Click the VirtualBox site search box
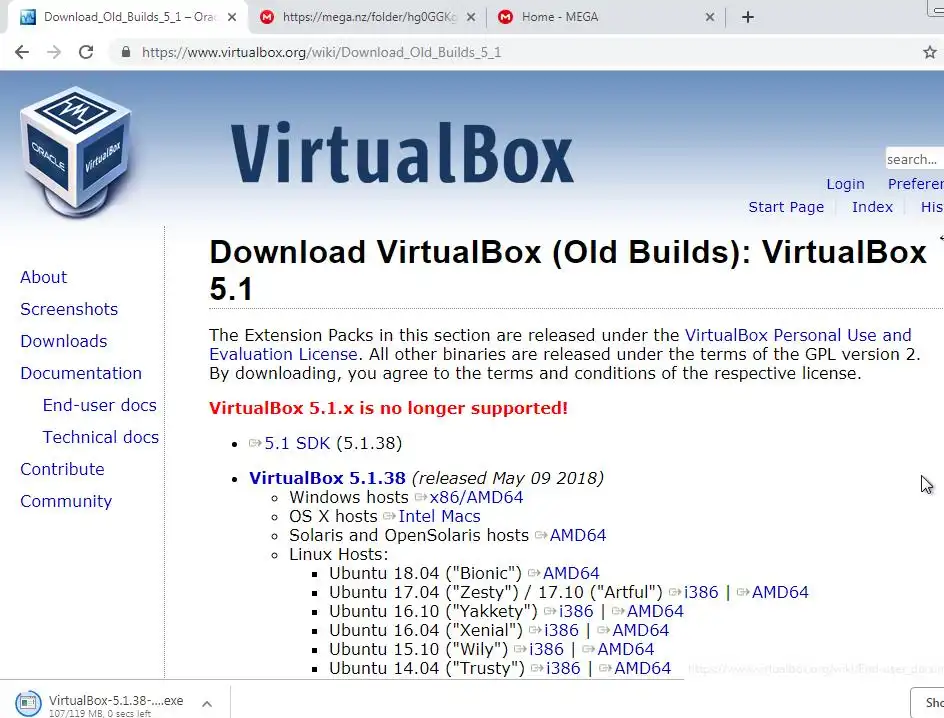944x718 pixels. coord(914,159)
